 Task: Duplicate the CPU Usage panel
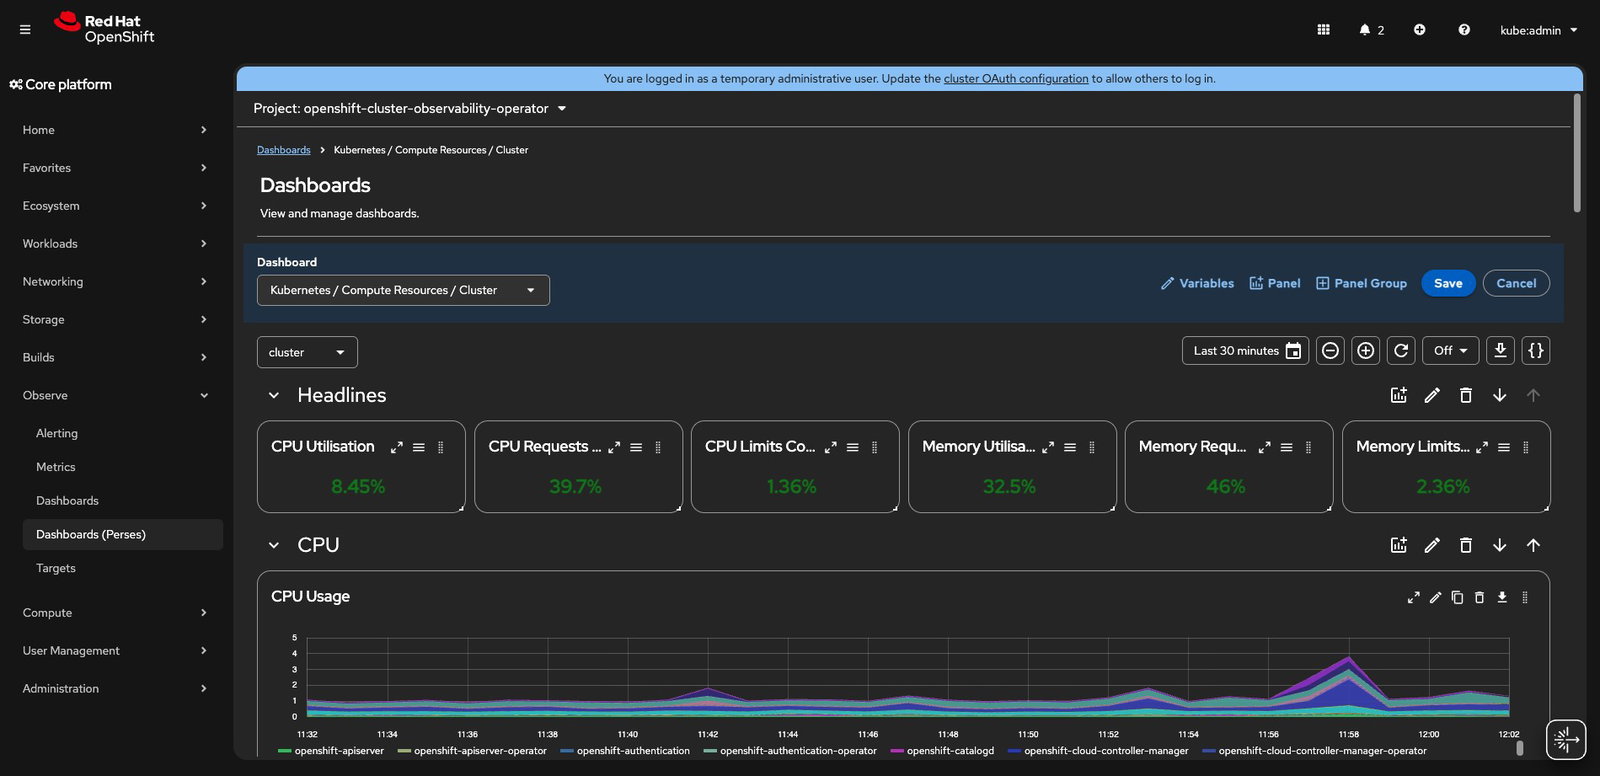pos(1457,597)
